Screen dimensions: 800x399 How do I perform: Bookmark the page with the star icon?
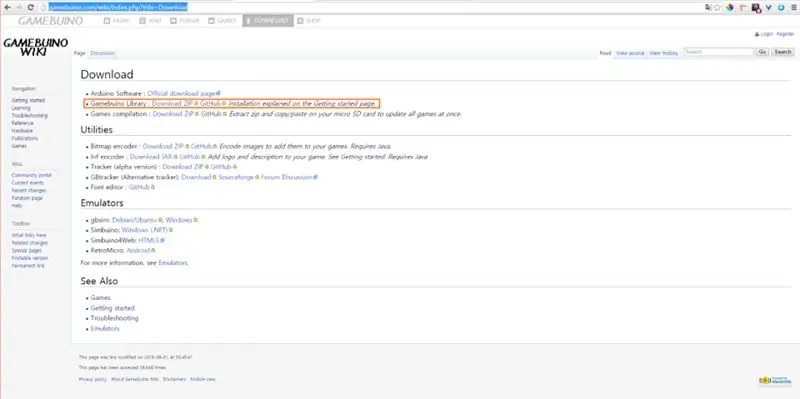click(718, 8)
